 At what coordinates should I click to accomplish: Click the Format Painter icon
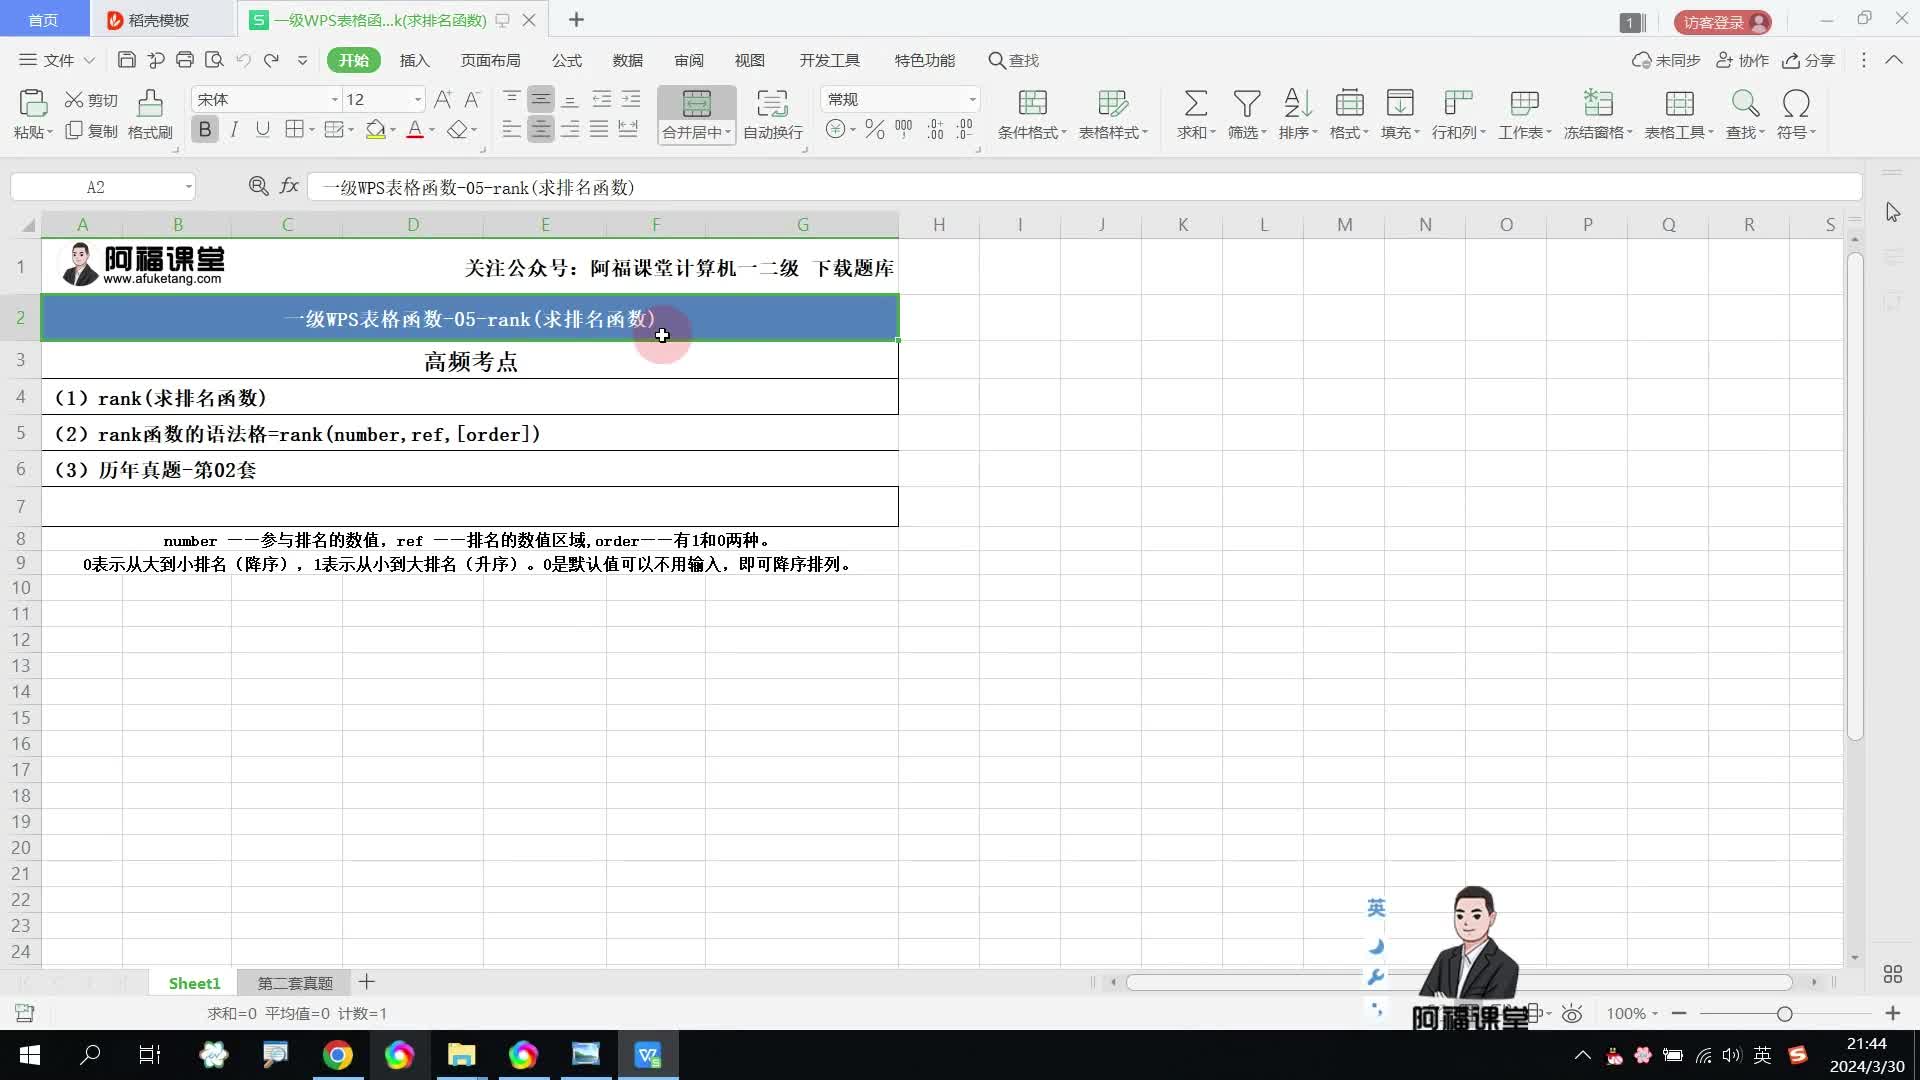click(x=150, y=104)
